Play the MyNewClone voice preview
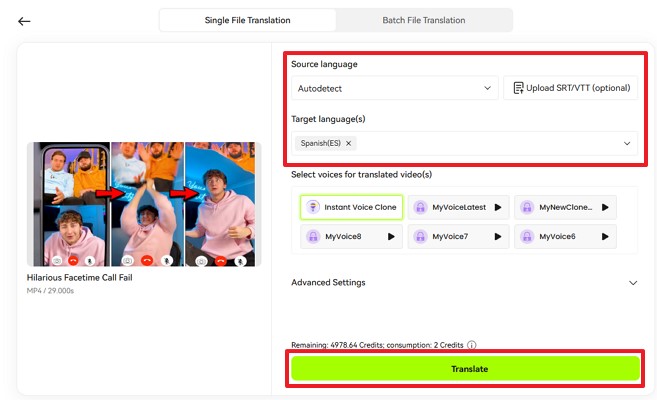Viewport: 657px width, 400px height. pos(605,207)
